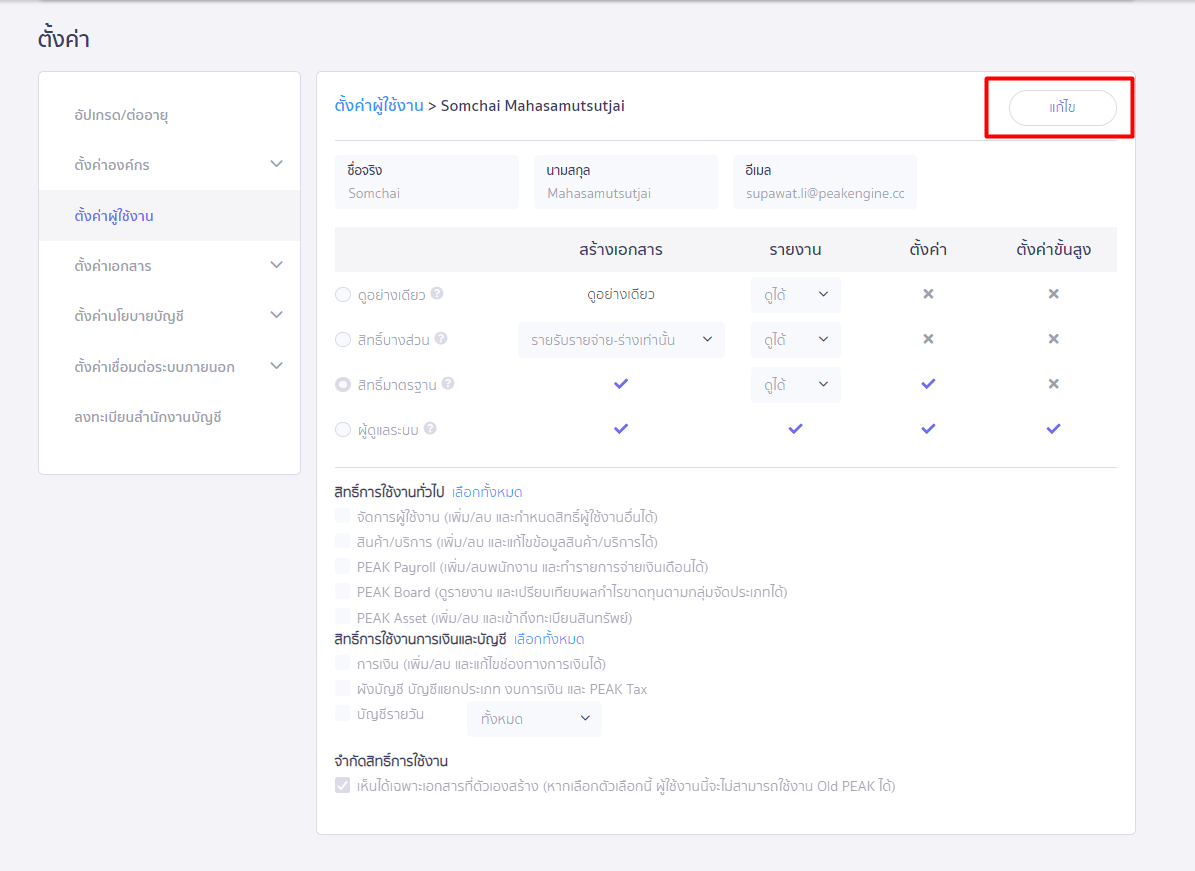Select the ผู้ดูแลระบบ radio option
The height and width of the screenshot is (871, 1195).
(343, 429)
